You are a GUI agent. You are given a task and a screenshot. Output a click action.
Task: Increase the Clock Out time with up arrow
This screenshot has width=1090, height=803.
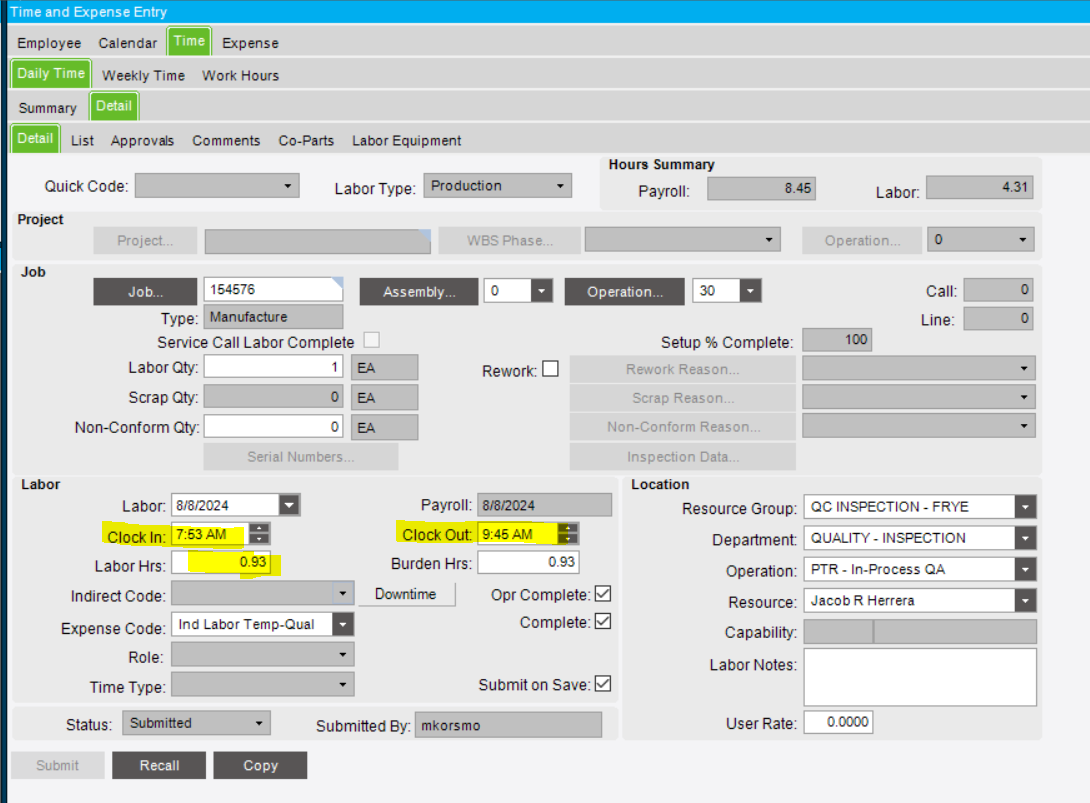tap(569, 528)
